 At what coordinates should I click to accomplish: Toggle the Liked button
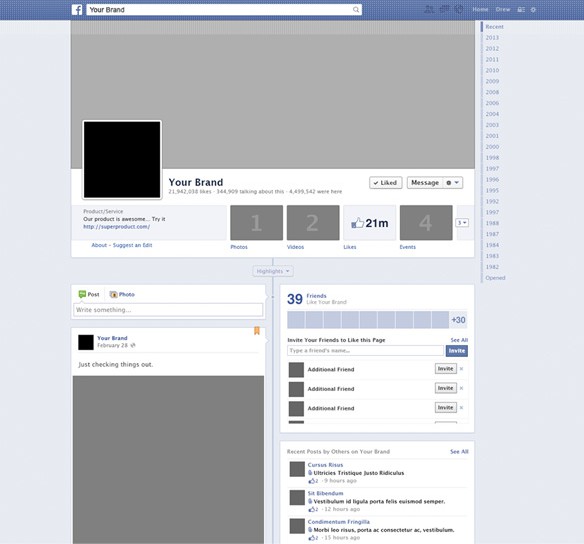[x=385, y=183]
